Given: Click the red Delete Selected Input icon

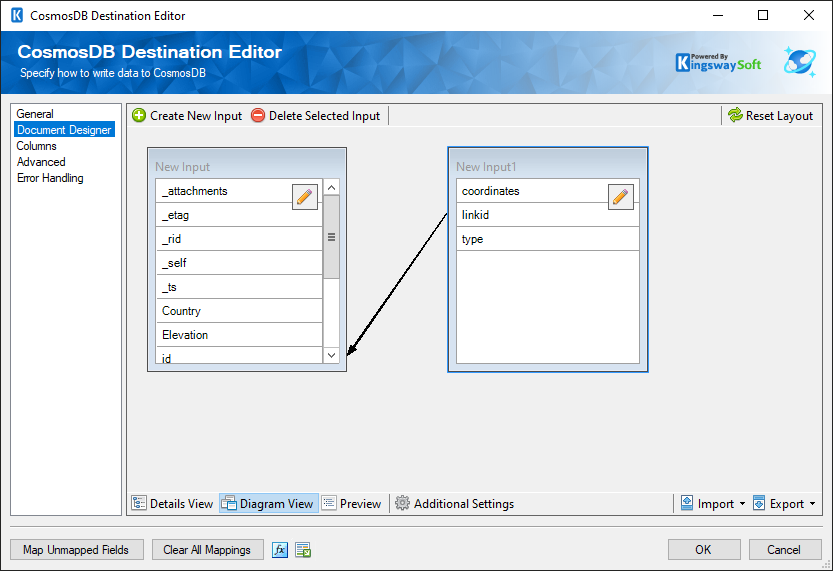Looking at the screenshot, I should tap(258, 115).
